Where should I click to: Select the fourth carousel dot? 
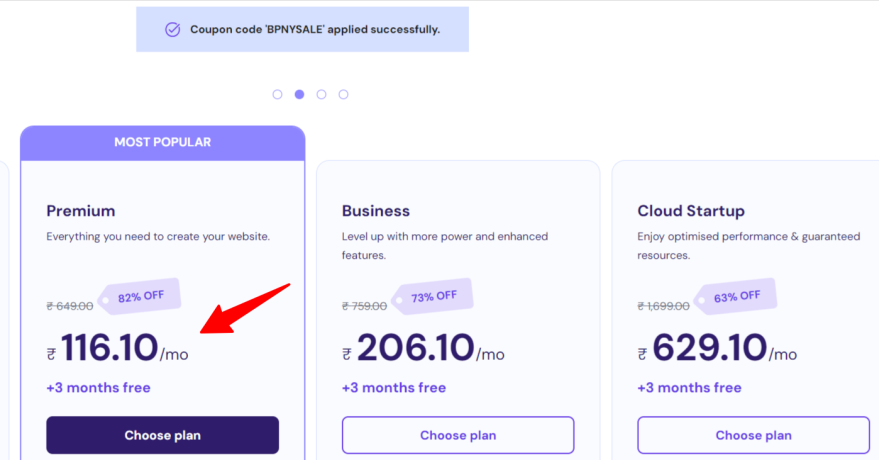(343, 94)
